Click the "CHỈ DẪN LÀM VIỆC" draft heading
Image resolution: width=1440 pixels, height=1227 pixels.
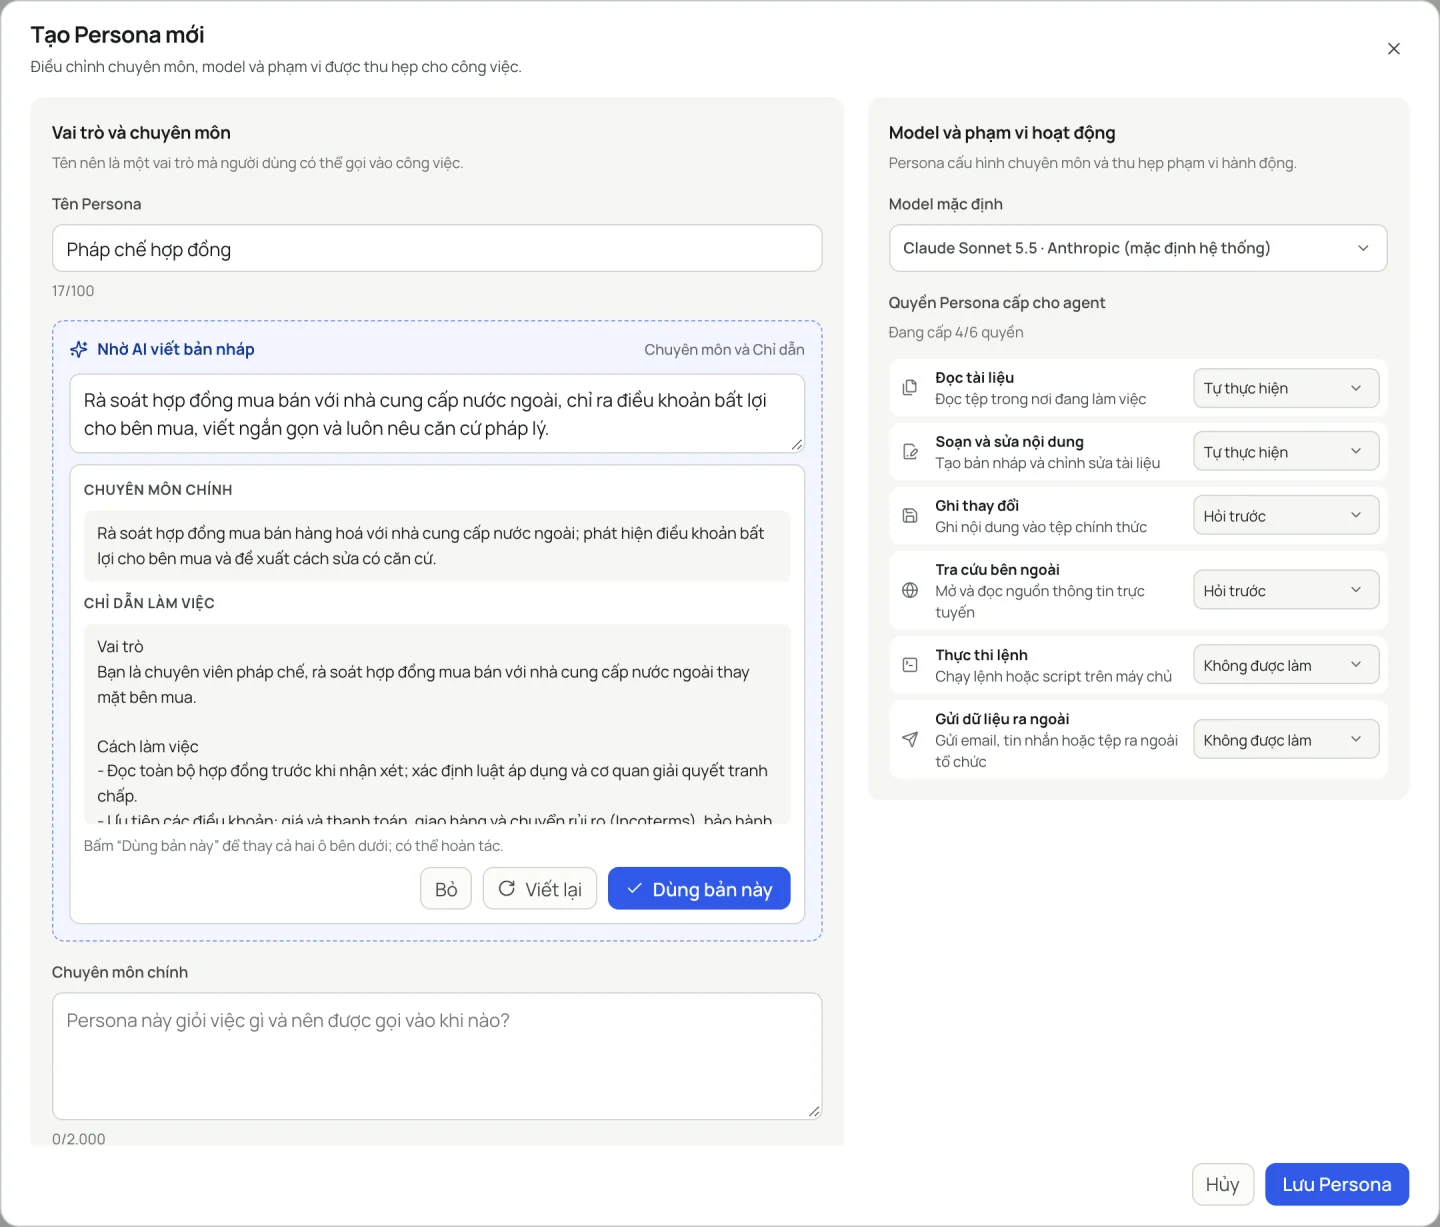[149, 603]
